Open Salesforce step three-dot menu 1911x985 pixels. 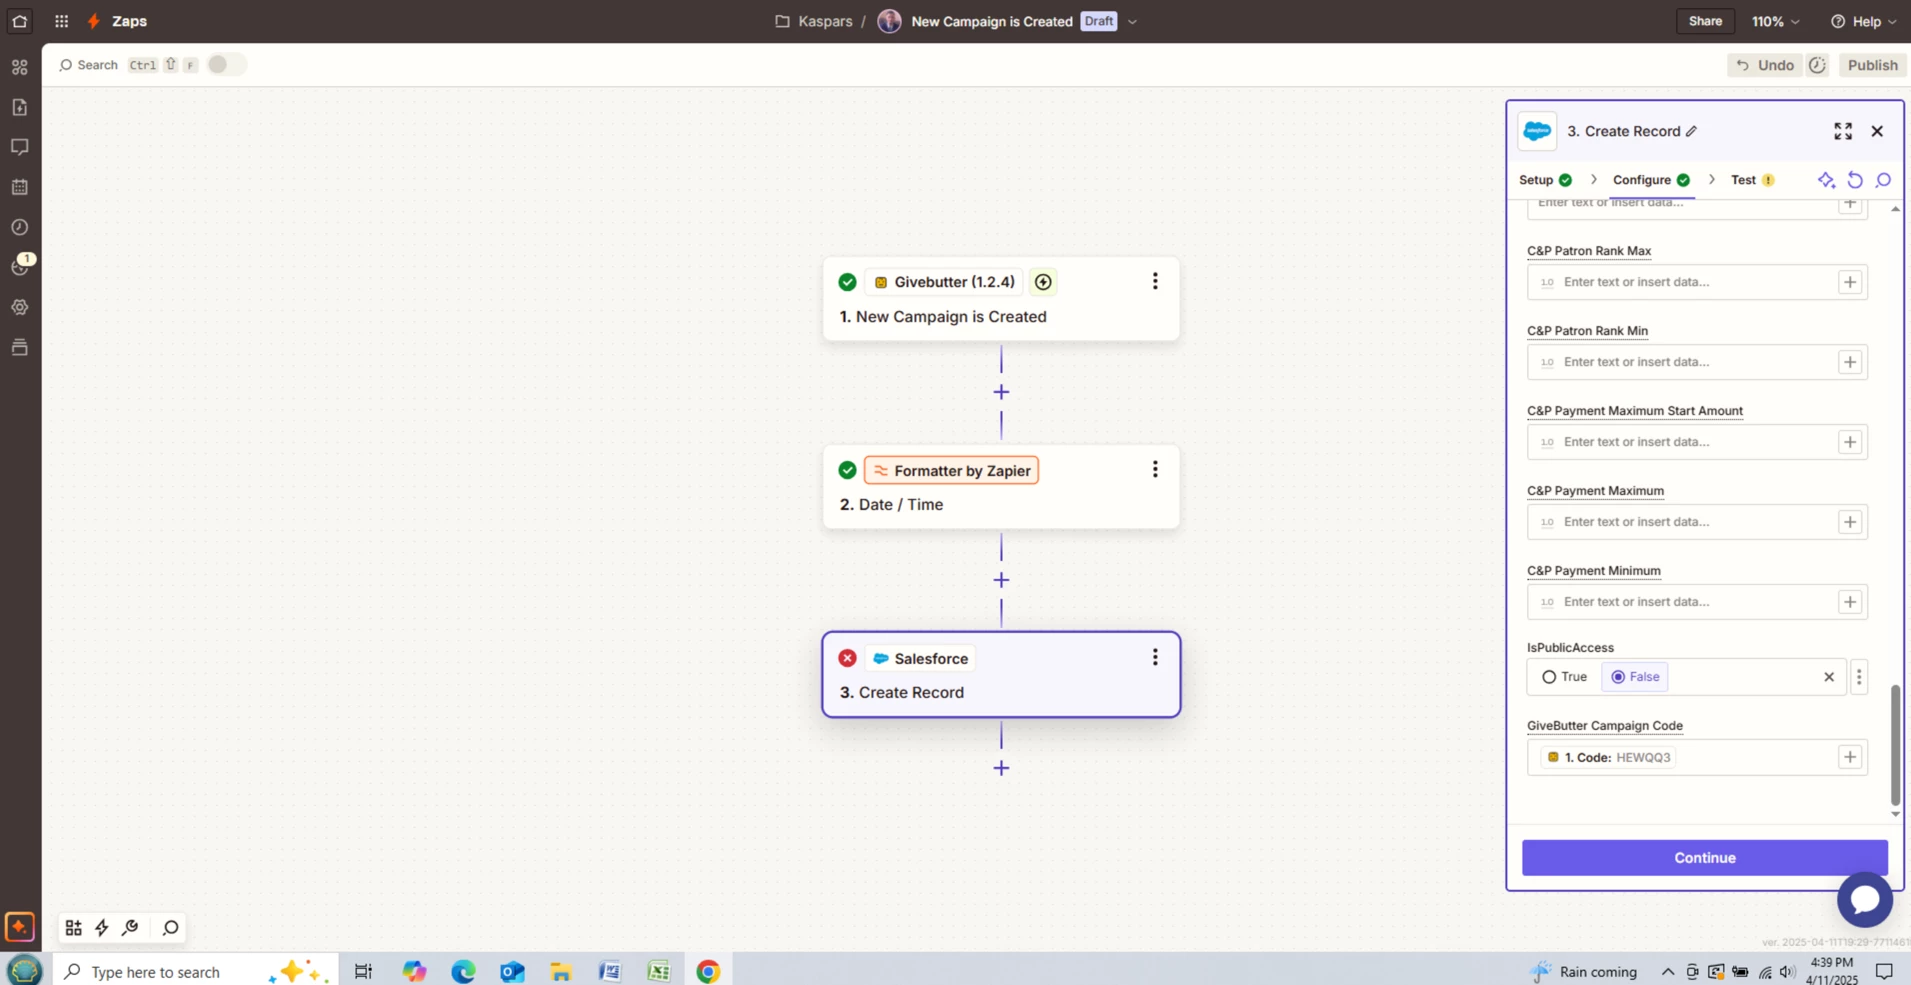(1155, 657)
